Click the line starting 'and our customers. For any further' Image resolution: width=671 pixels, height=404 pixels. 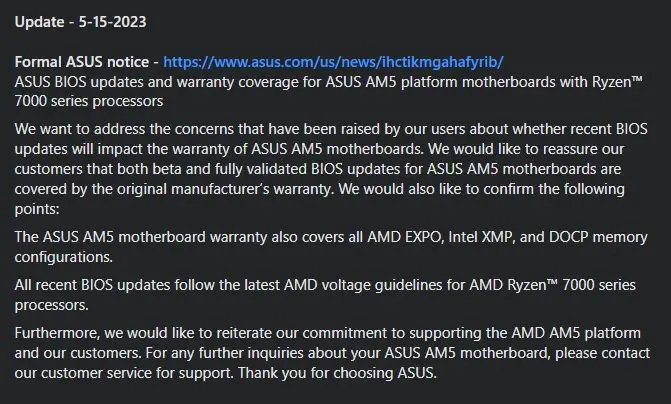click(x=332, y=353)
